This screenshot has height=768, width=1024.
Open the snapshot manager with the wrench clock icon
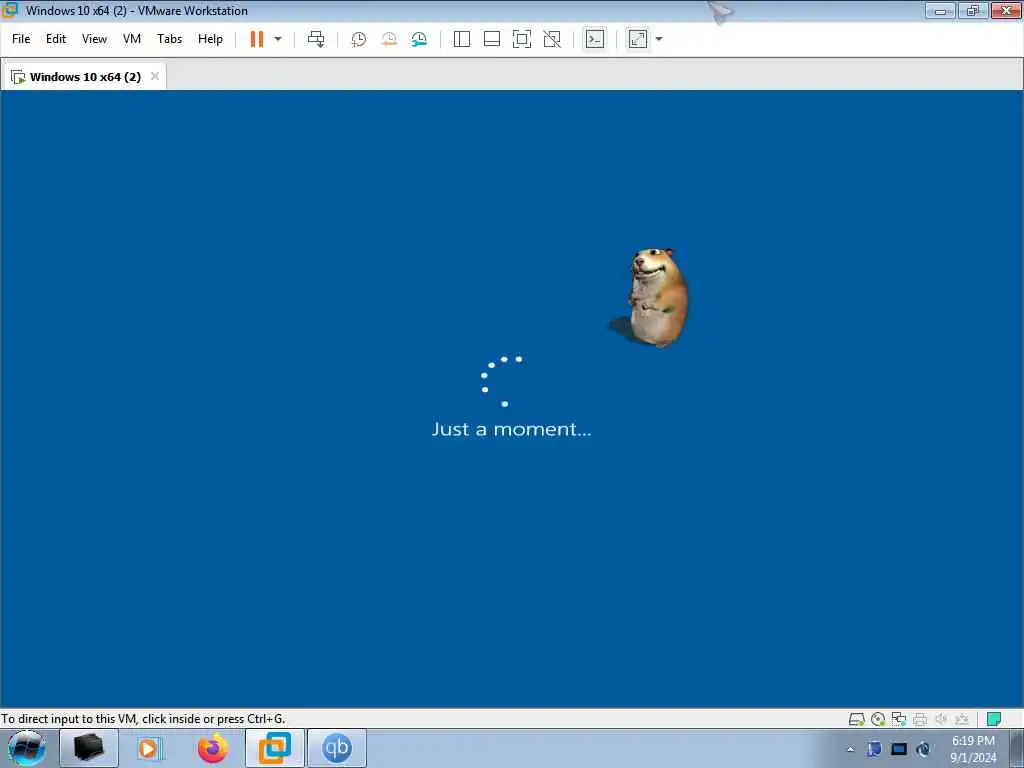click(x=419, y=39)
